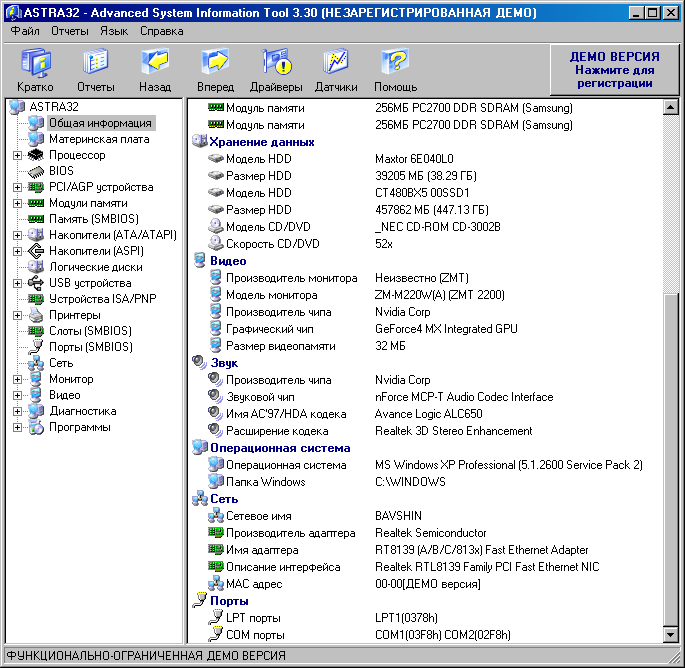Expand the Накопители (ATA/ATAPI) node

[x=17, y=235]
